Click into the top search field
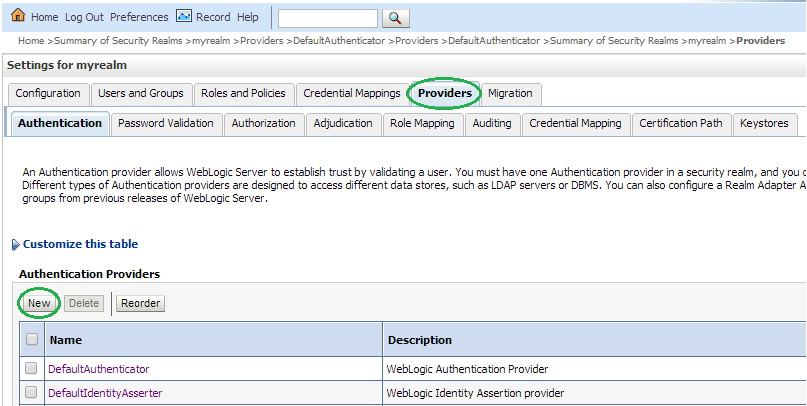 [x=328, y=19]
